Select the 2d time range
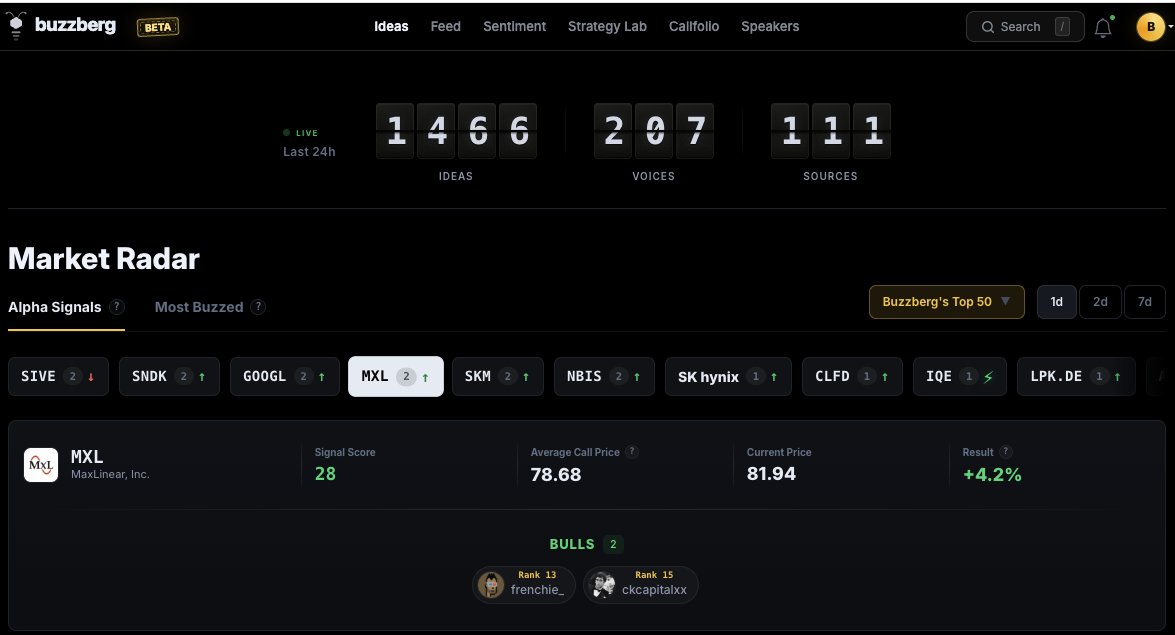 [1100, 301]
